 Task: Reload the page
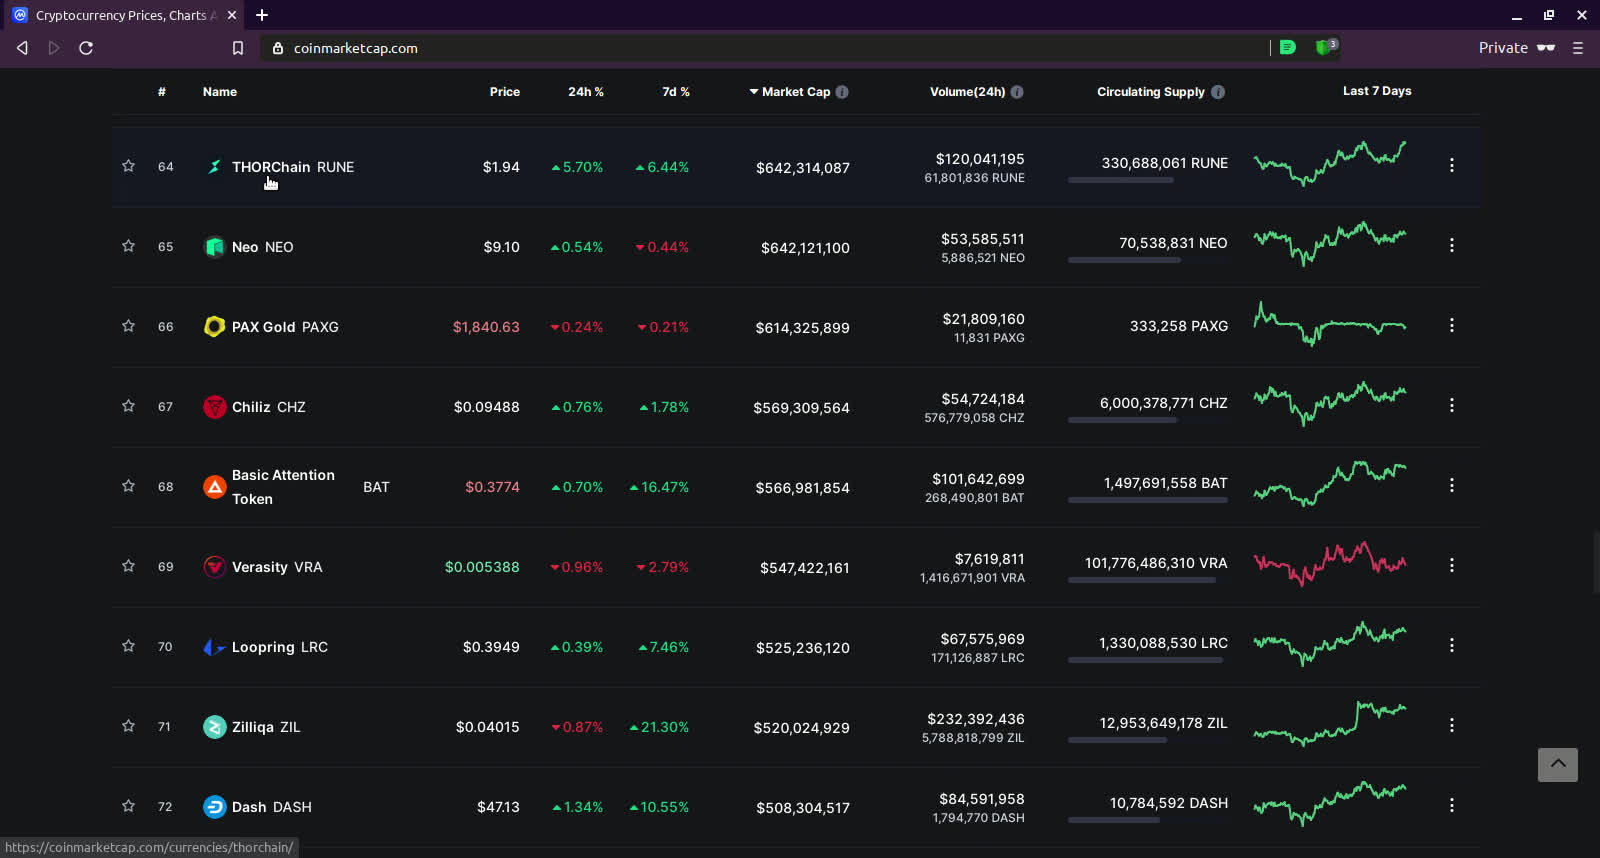coord(86,48)
